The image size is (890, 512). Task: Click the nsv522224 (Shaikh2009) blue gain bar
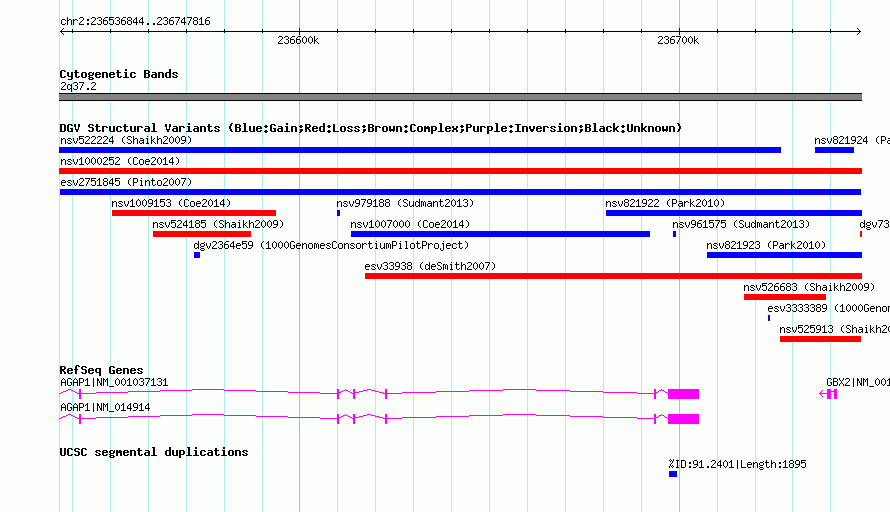tap(420, 150)
